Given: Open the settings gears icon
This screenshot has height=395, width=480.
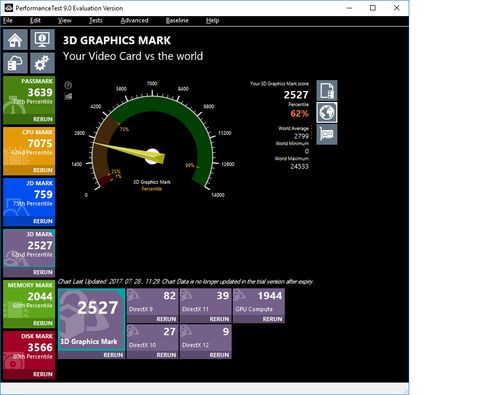Looking at the screenshot, I should 42,63.
